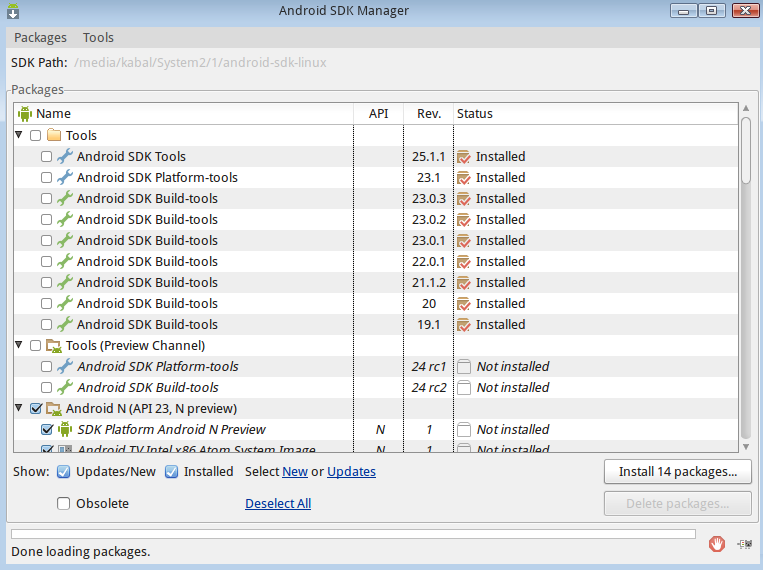Click the red stop-hand icon in status bar
The image size is (763, 570).
click(716, 544)
